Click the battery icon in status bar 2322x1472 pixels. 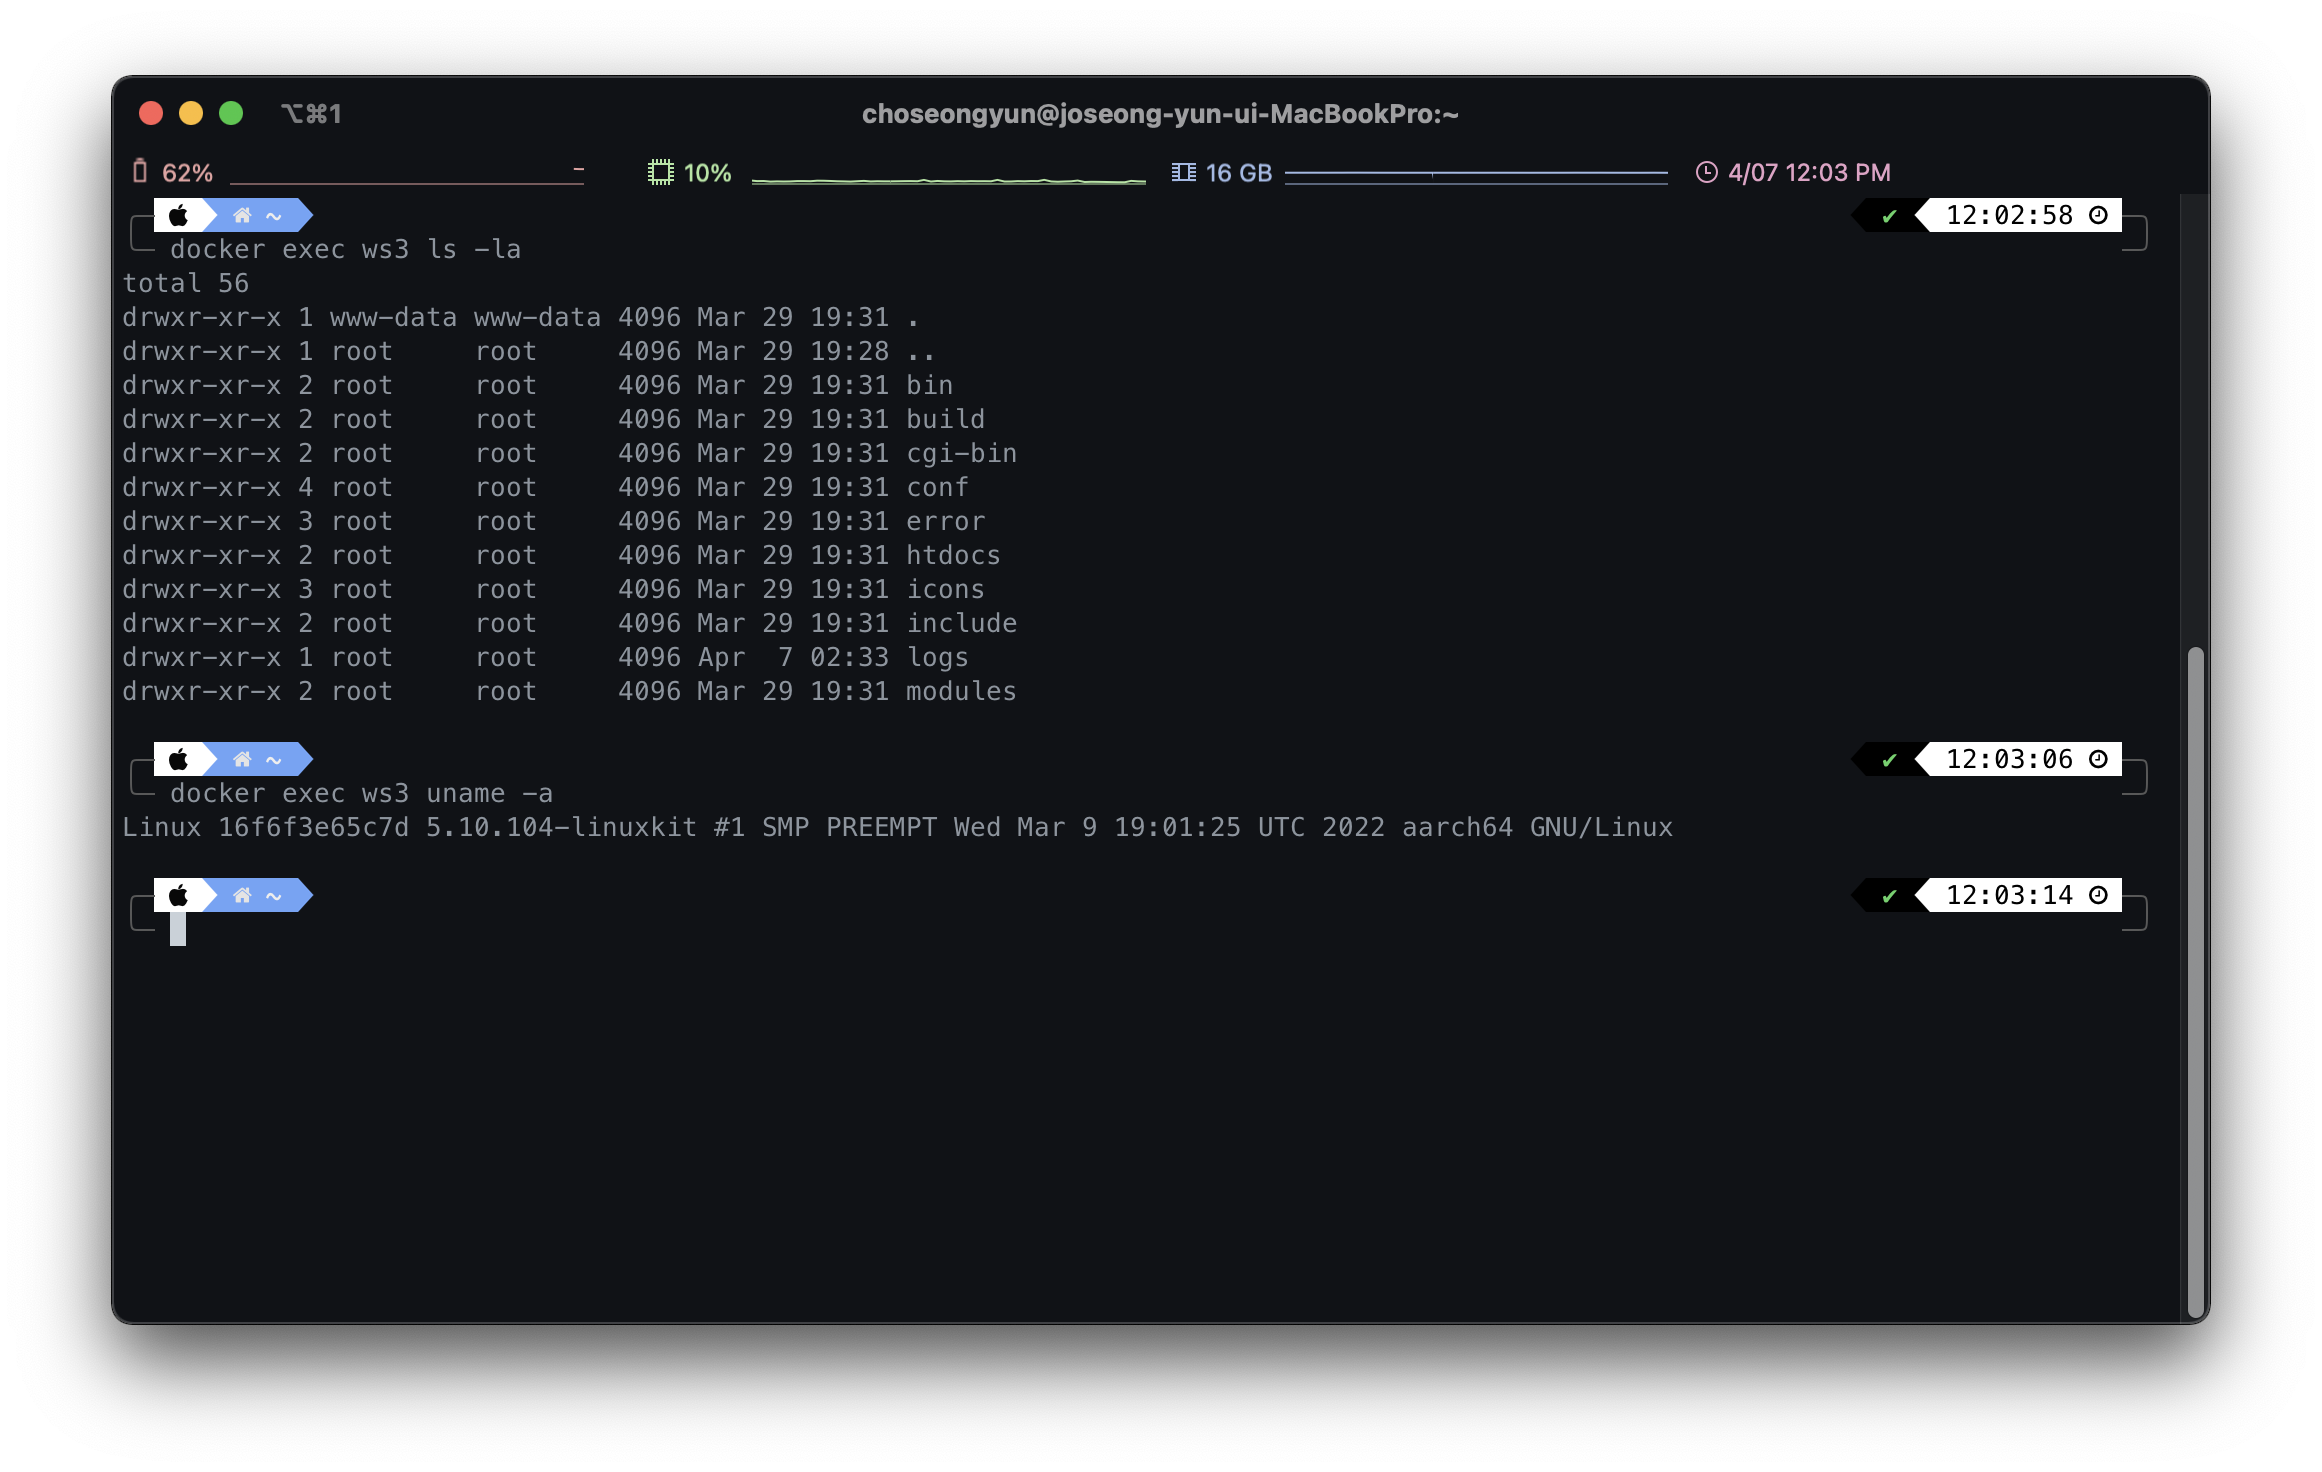coord(140,172)
